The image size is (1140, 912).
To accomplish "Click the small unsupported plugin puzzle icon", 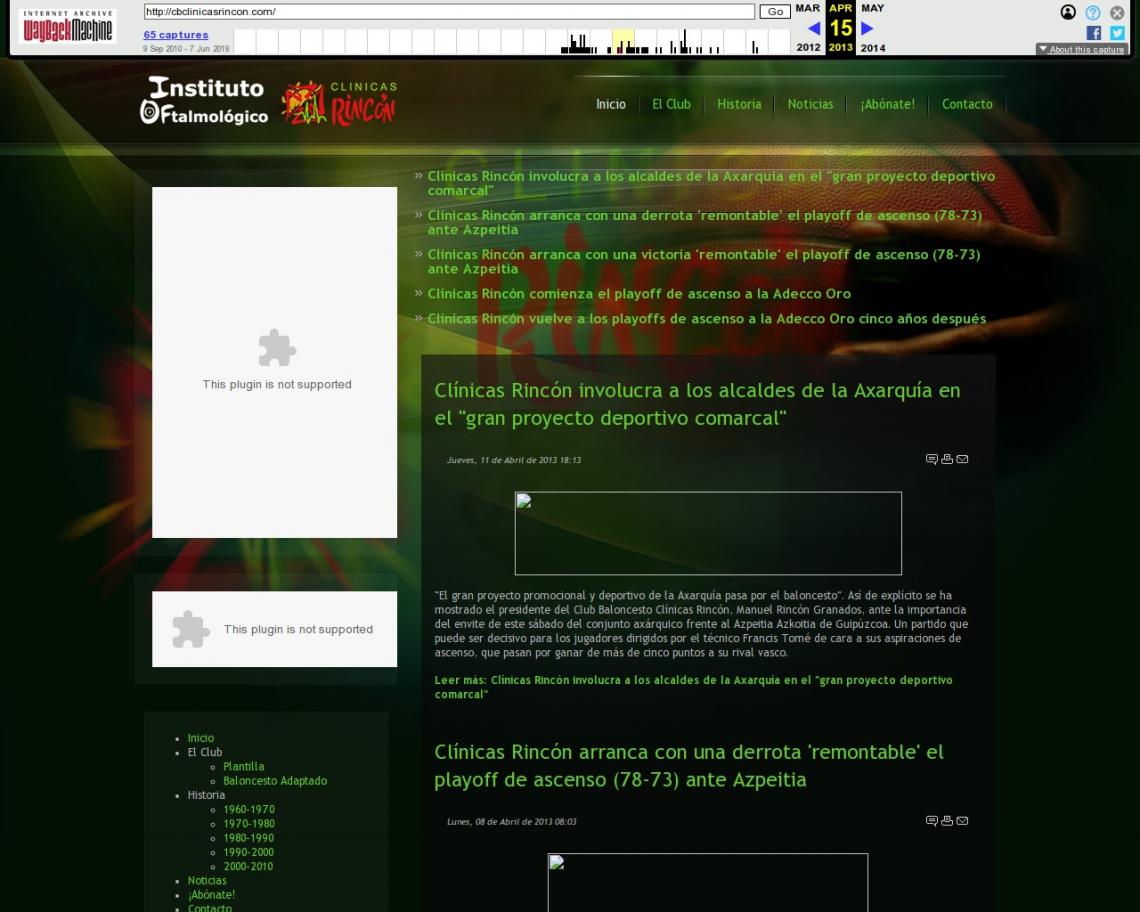I will [x=190, y=629].
